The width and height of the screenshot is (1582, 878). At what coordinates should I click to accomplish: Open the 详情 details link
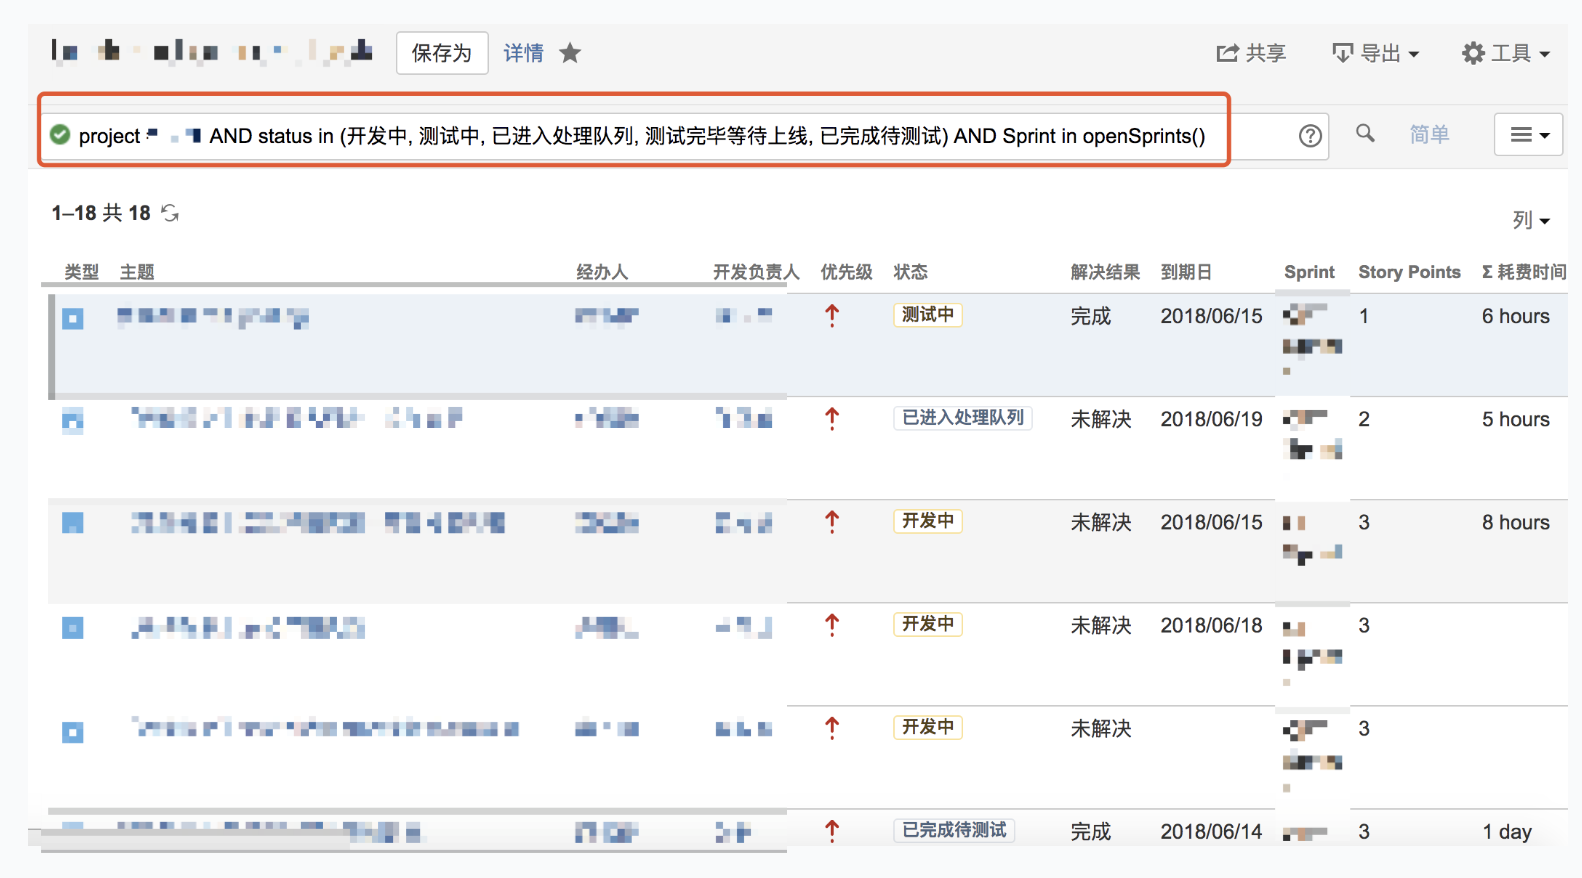coord(523,53)
